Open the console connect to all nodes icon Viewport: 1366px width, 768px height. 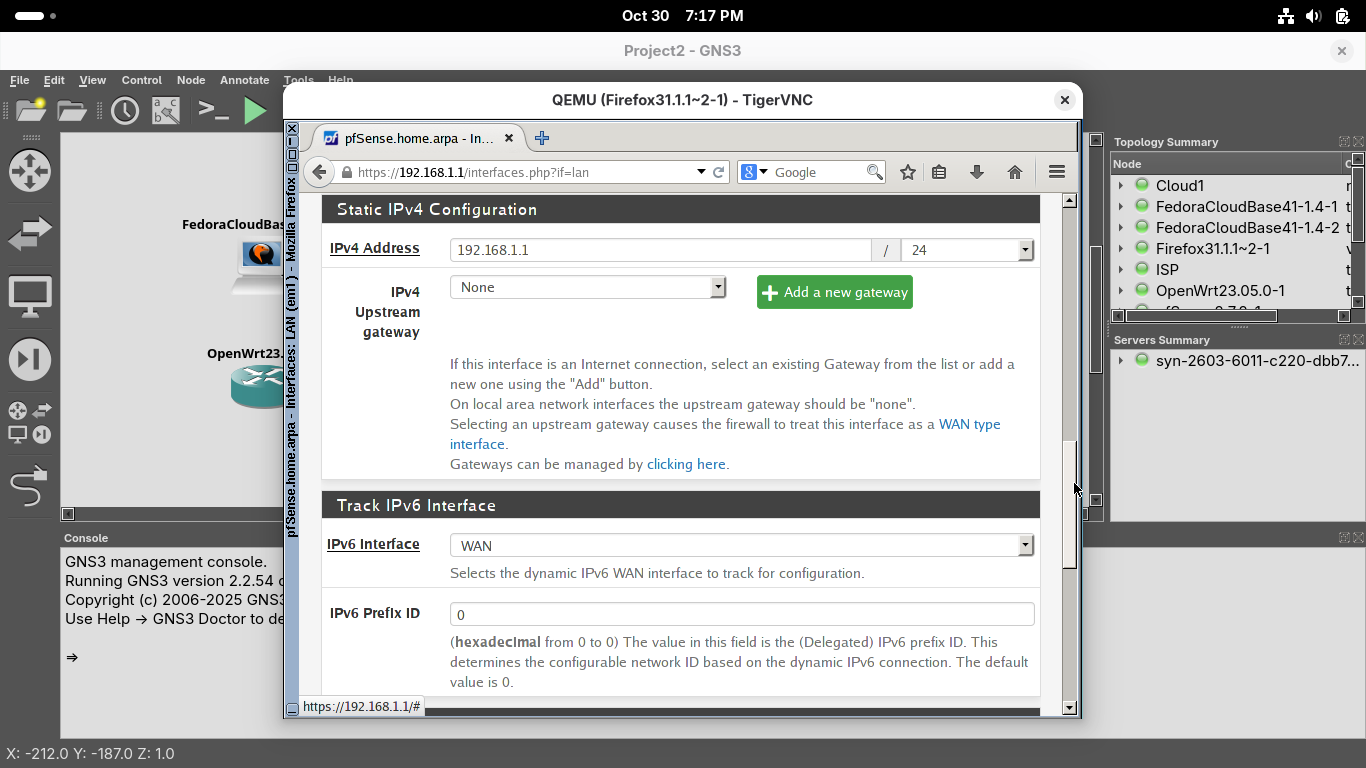213,110
